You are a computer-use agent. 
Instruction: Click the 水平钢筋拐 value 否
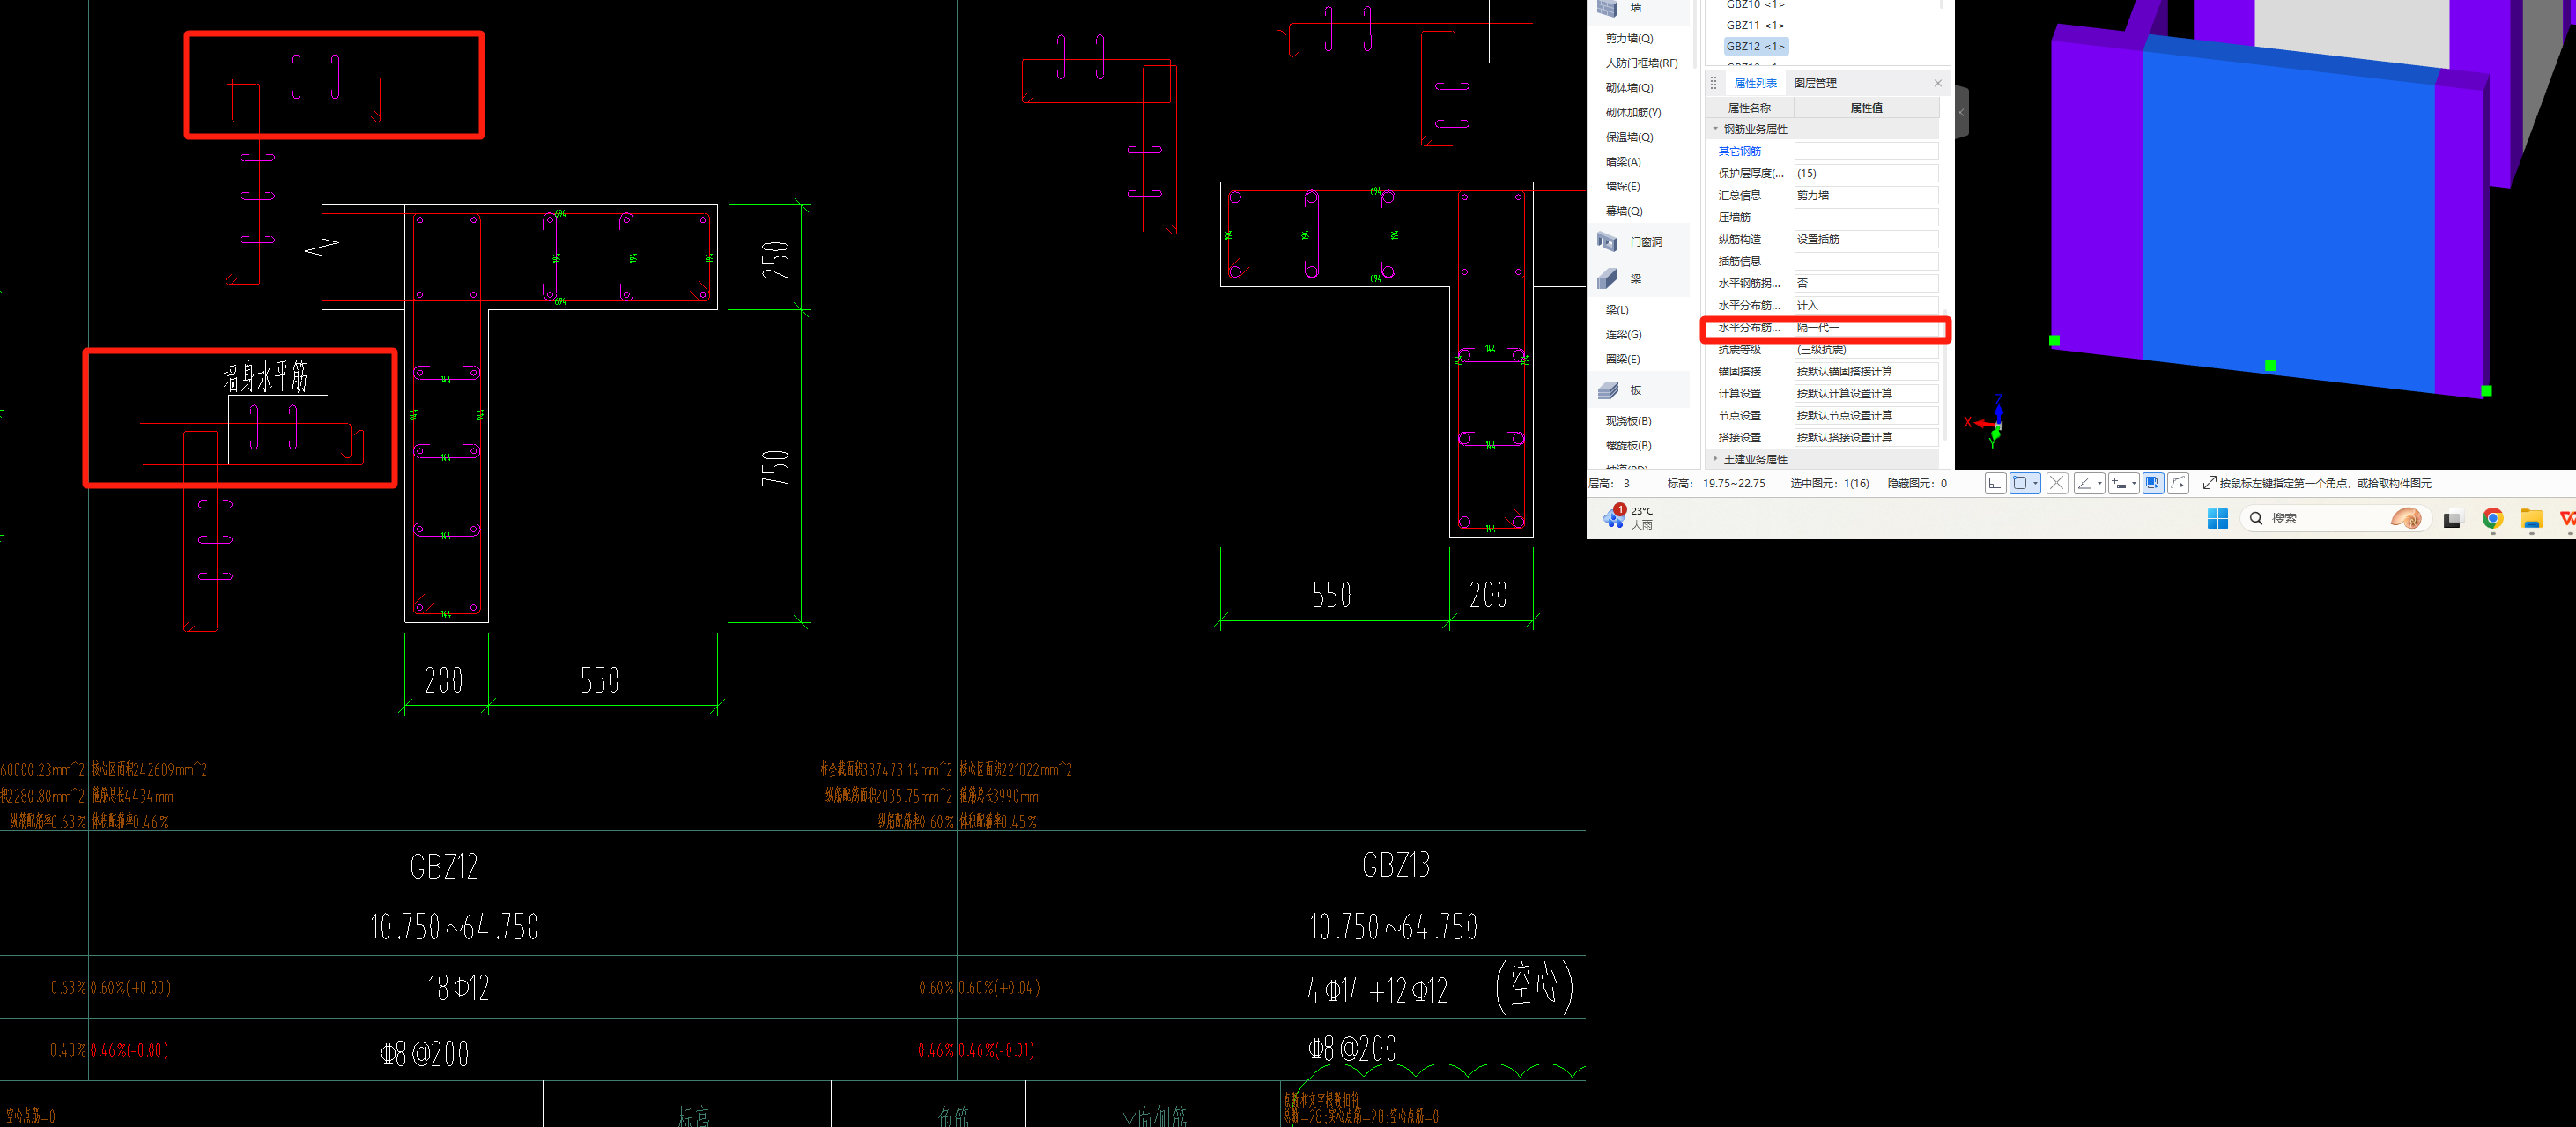1866,283
